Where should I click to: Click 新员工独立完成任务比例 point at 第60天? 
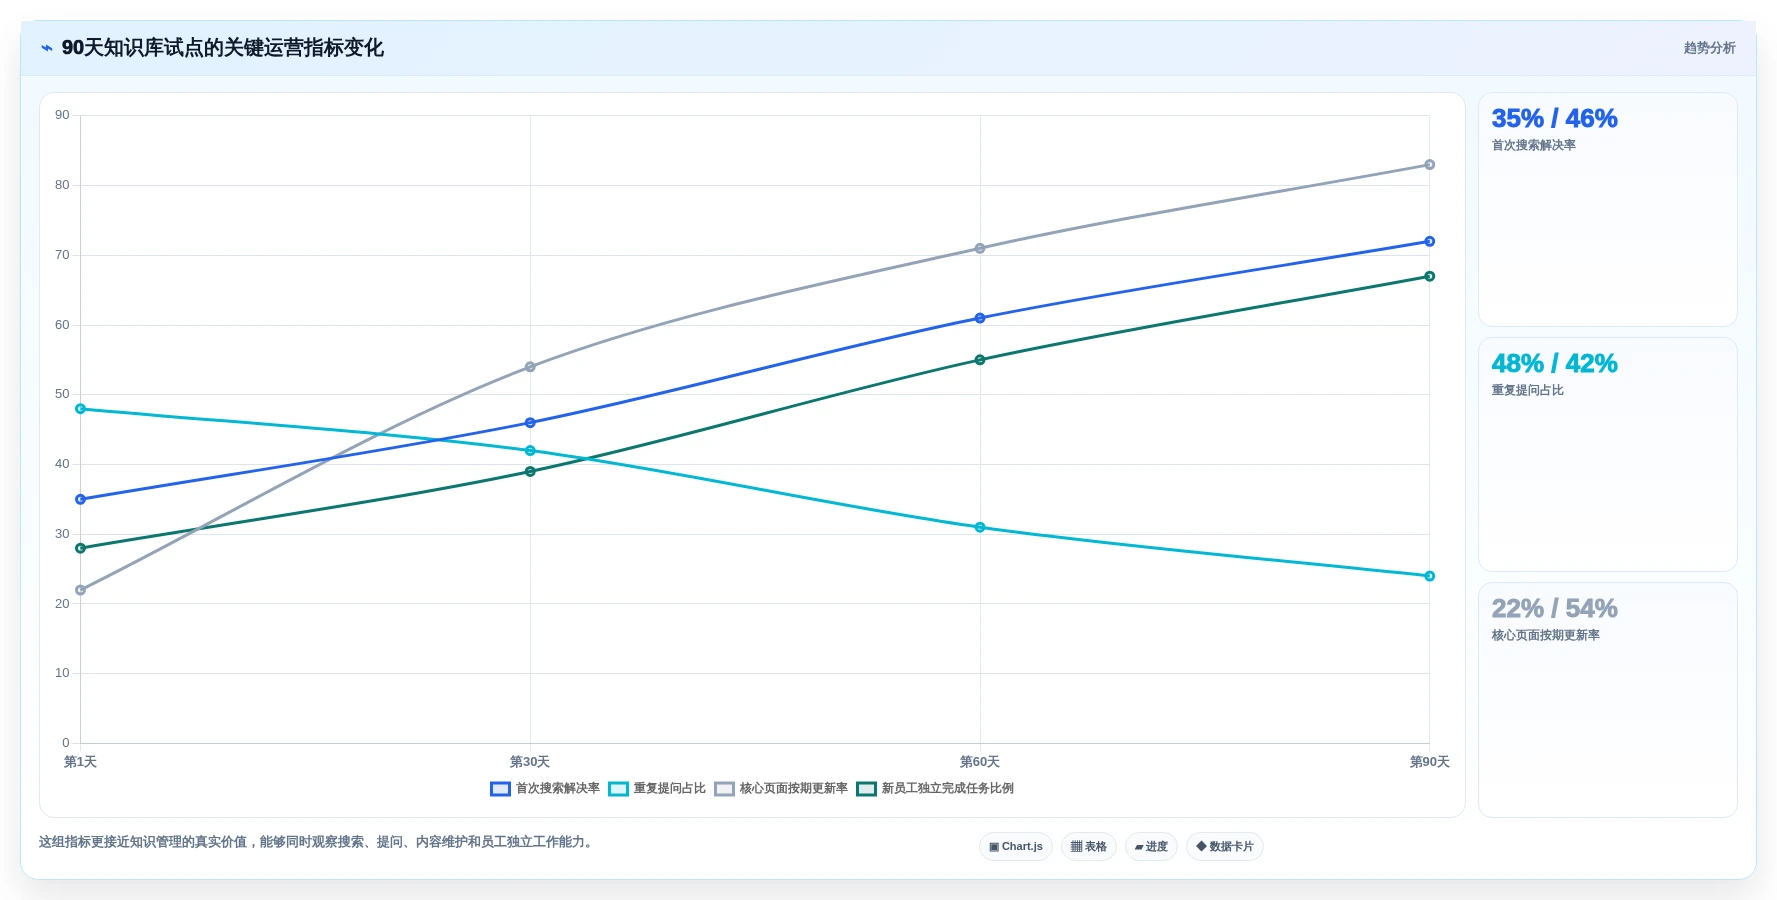point(980,360)
